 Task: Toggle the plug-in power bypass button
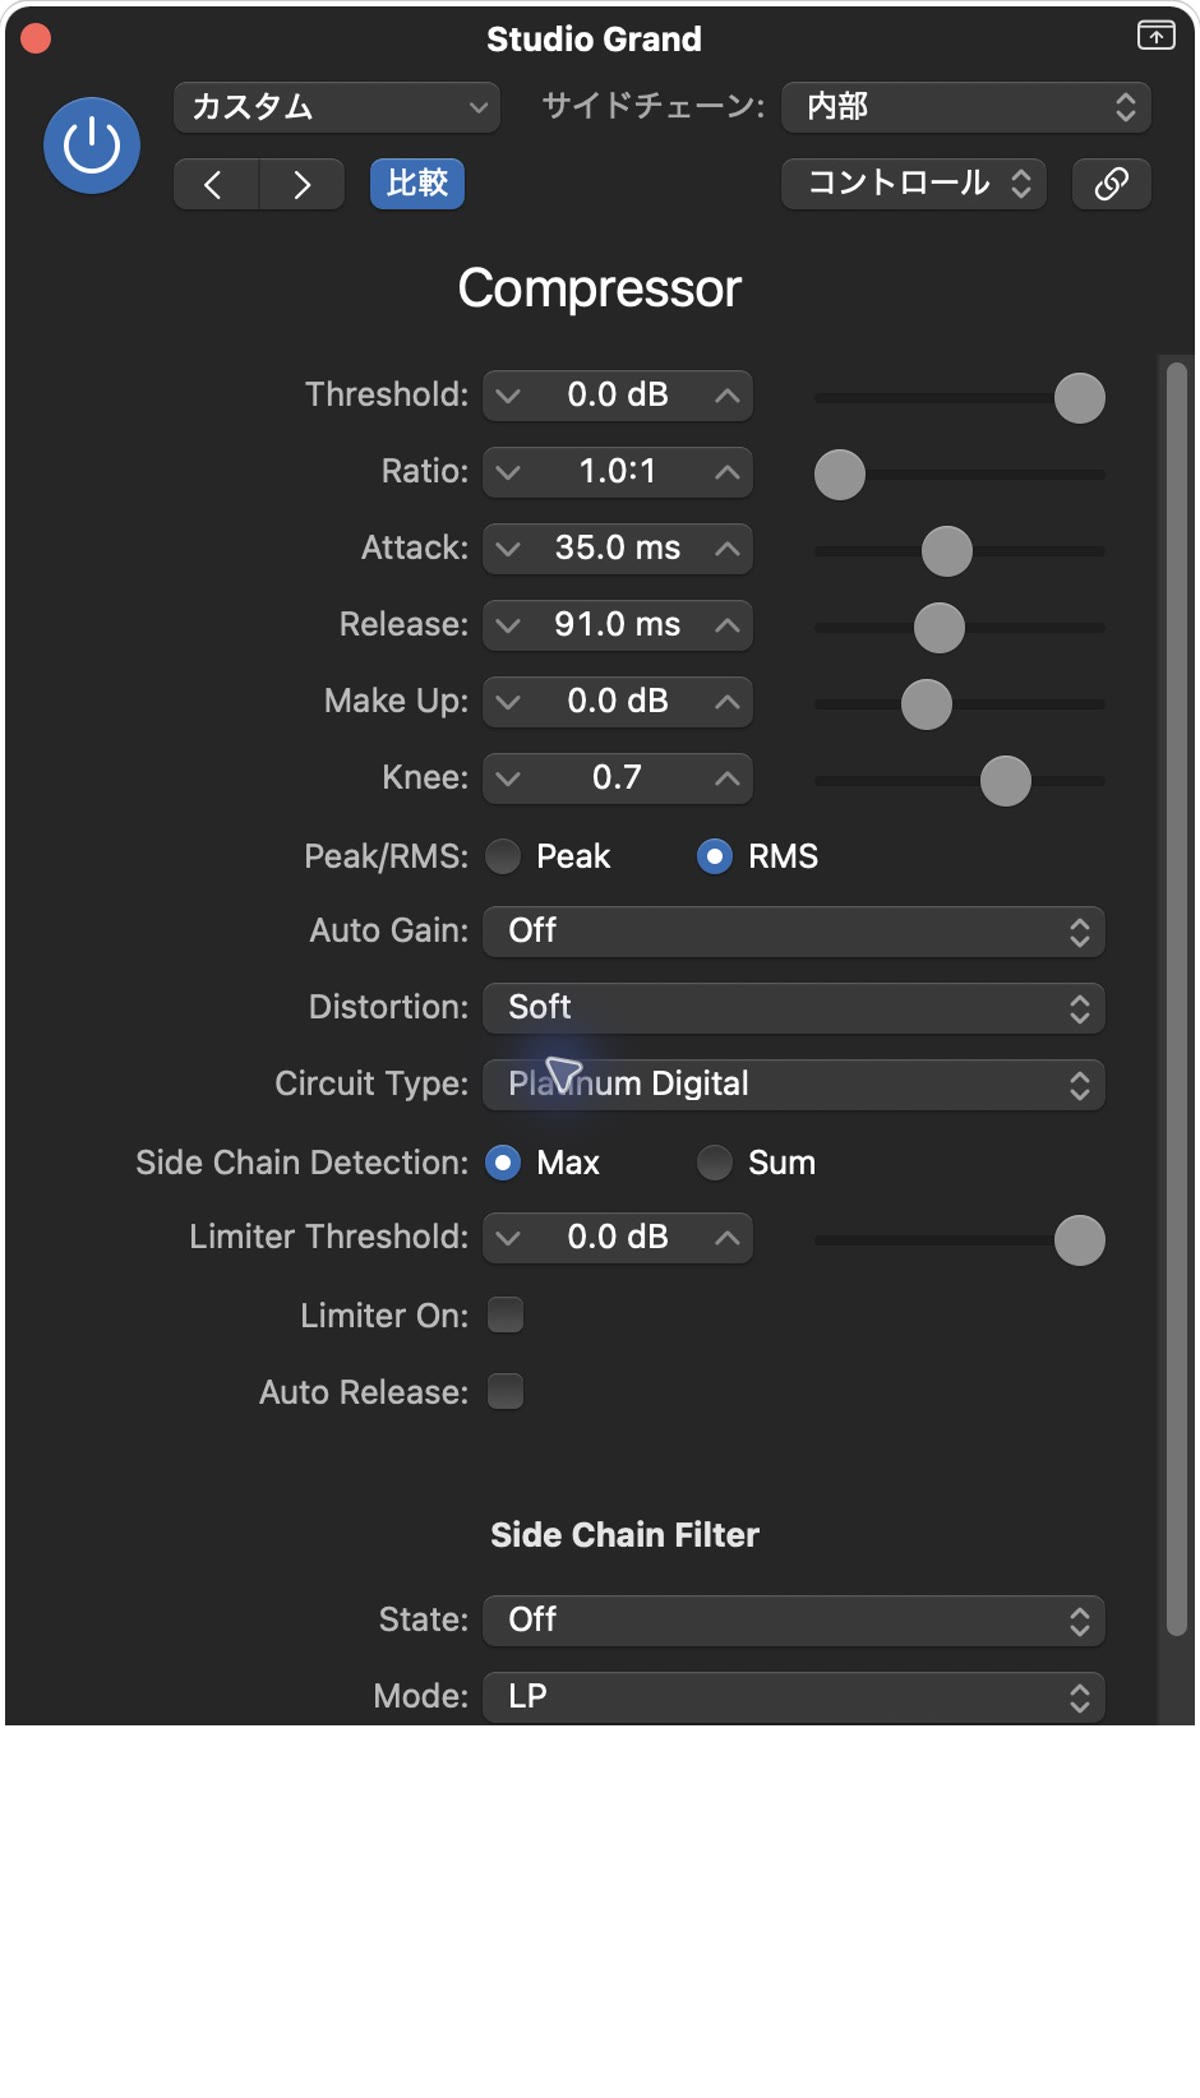(x=91, y=146)
